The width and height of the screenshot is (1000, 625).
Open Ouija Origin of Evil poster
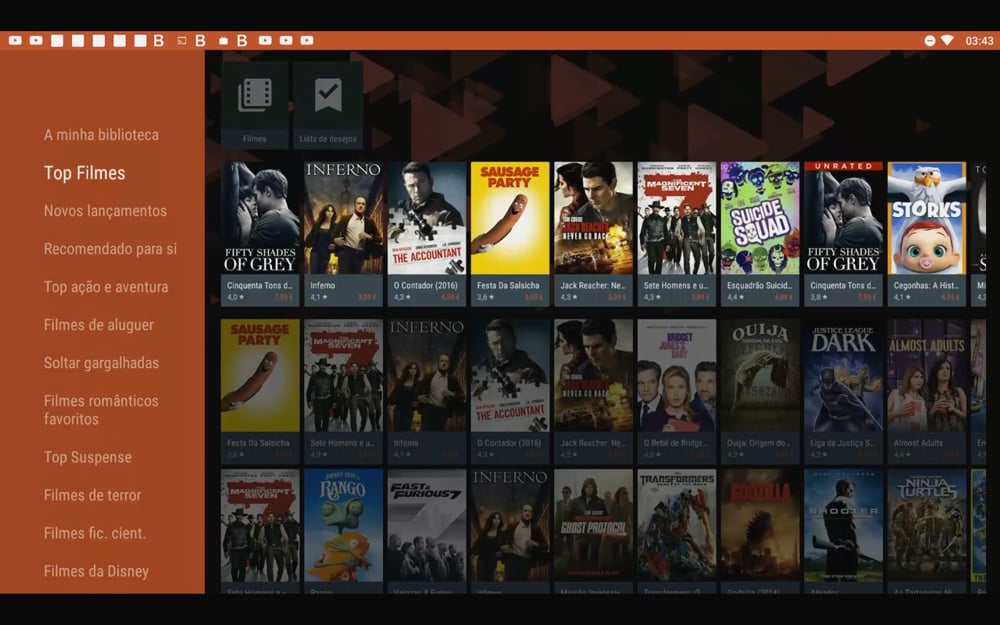pos(760,376)
